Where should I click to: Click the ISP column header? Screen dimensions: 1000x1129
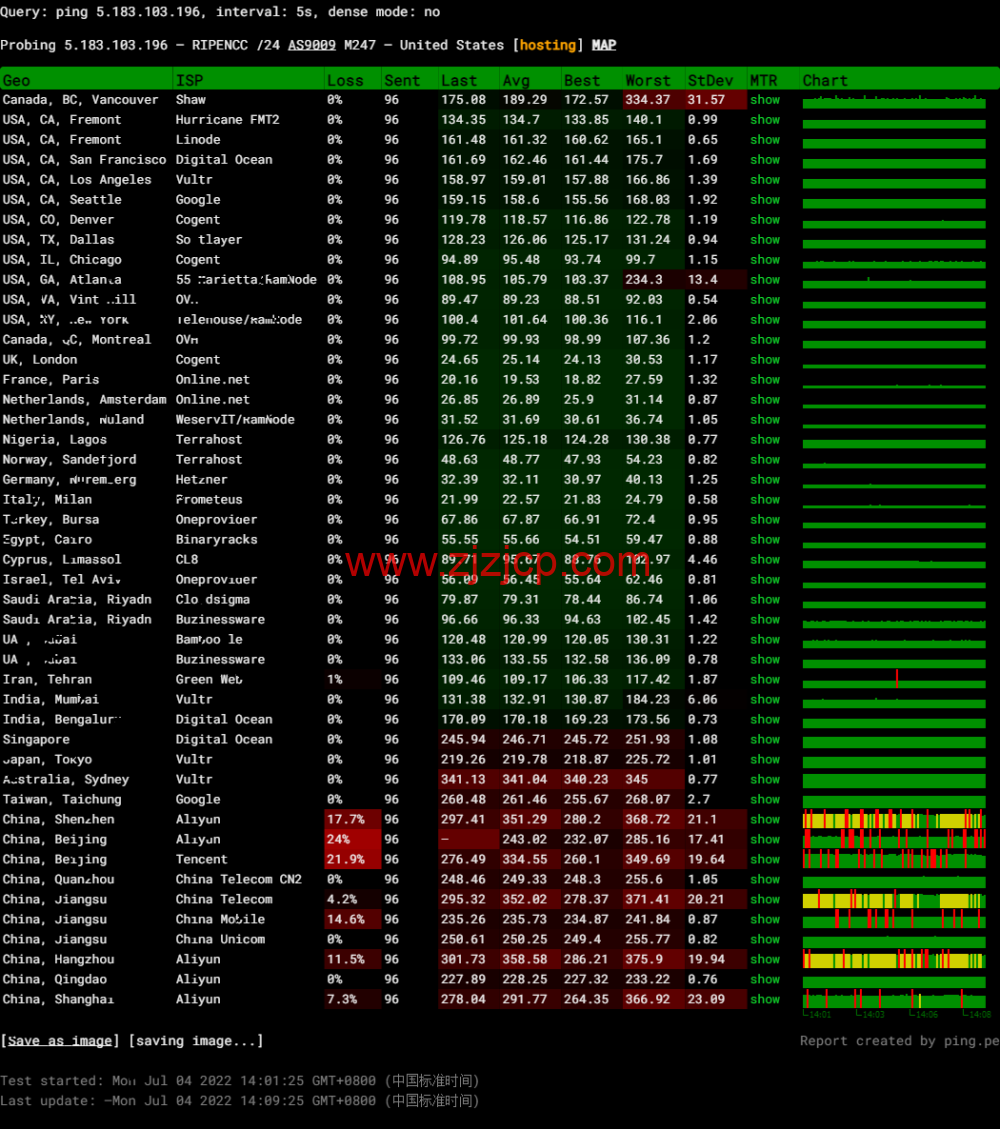tap(189, 80)
